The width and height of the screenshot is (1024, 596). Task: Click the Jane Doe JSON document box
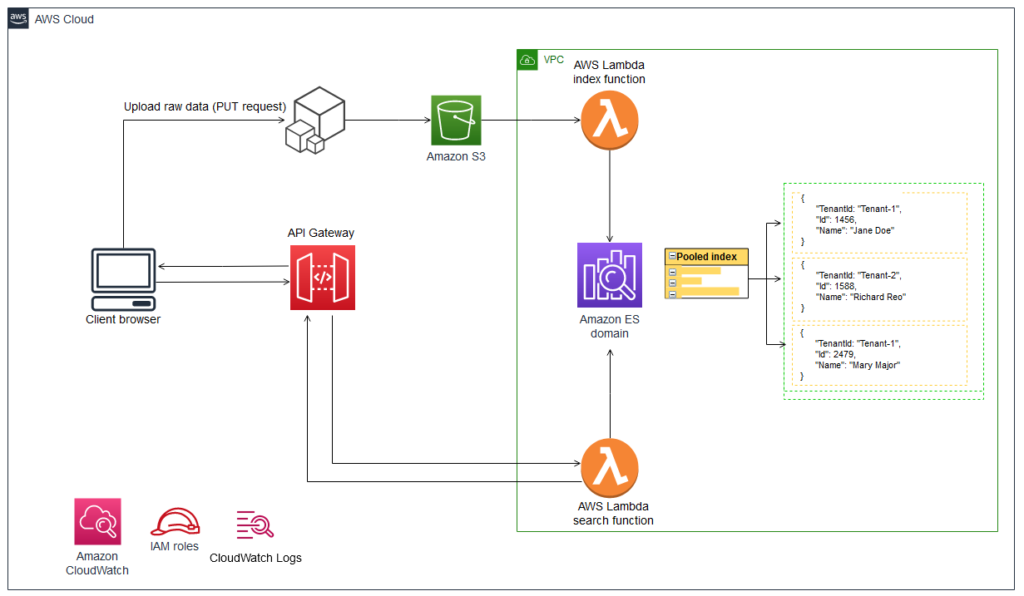879,222
